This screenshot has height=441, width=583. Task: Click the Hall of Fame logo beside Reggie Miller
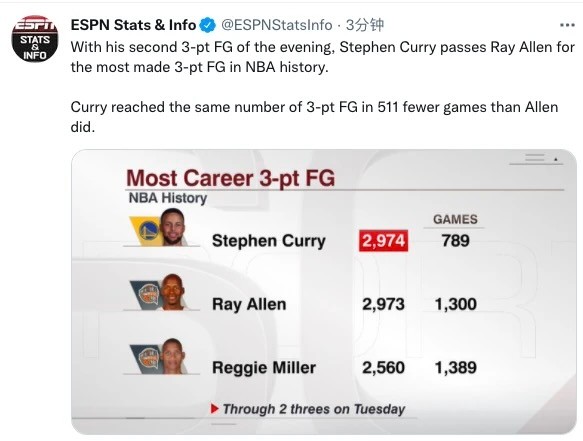tap(147, 359)
